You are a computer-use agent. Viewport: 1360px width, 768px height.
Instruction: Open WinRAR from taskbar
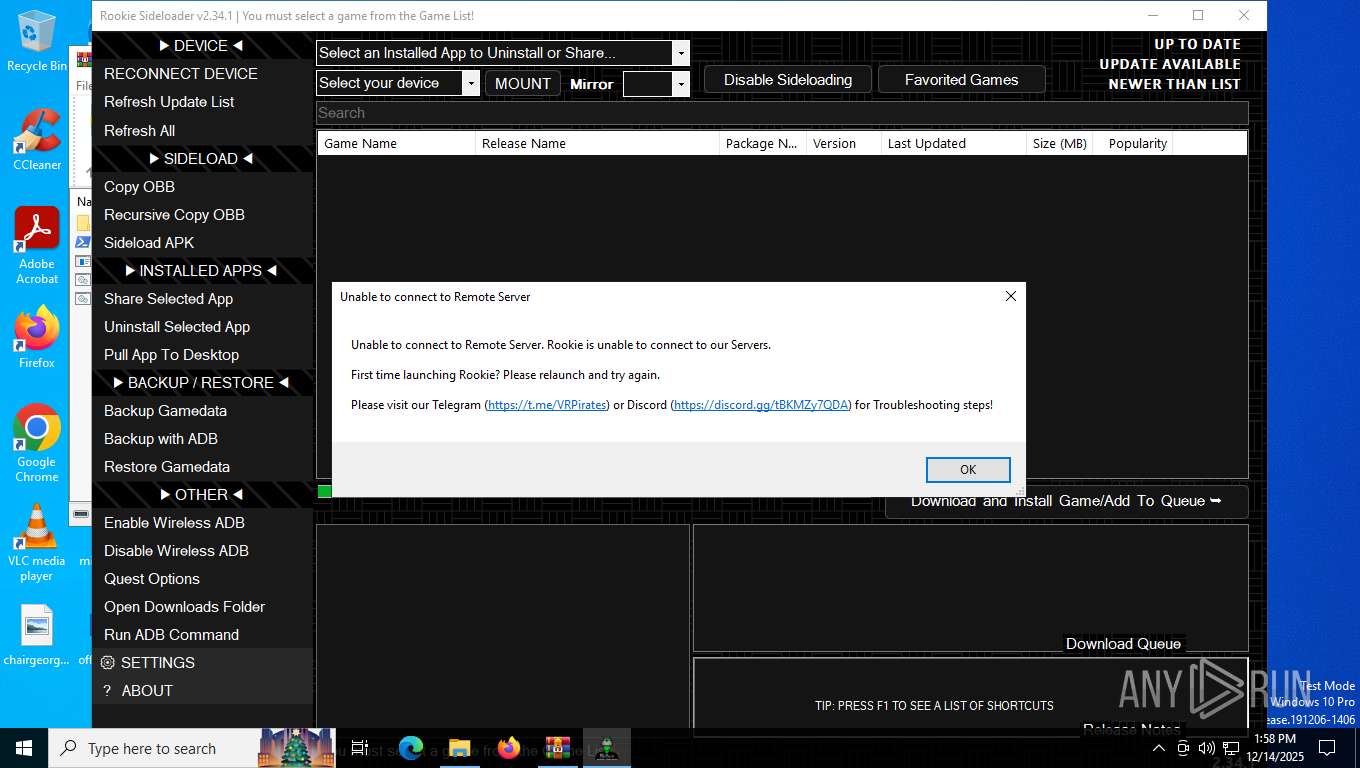click(x=557, y=748)
